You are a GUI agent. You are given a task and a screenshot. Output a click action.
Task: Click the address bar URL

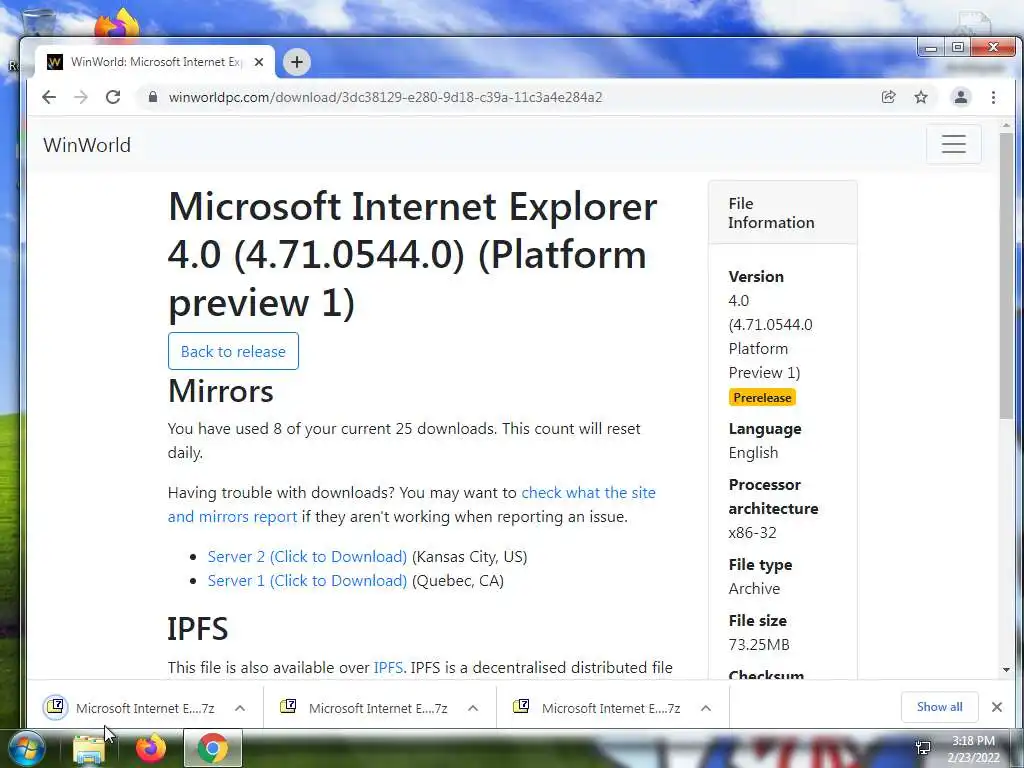click(x=385, y=97)
